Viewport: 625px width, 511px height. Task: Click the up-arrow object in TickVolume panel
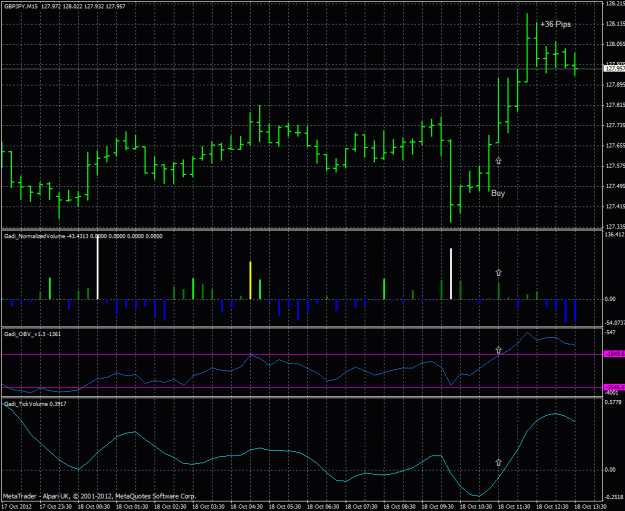(498, 462)
